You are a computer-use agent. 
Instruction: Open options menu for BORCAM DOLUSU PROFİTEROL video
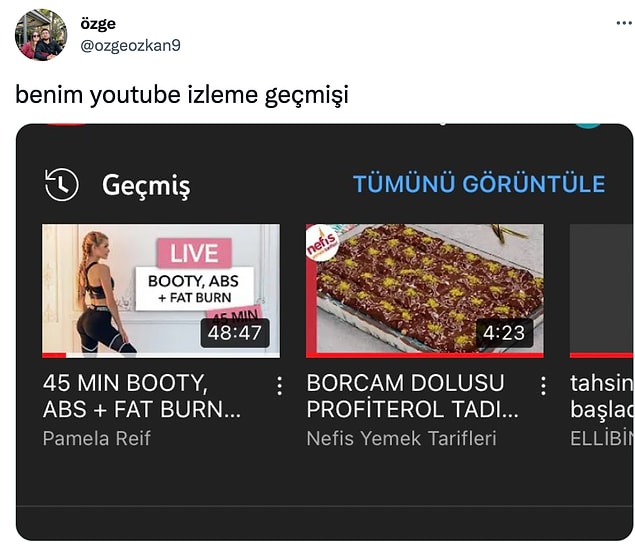point(543,386)
